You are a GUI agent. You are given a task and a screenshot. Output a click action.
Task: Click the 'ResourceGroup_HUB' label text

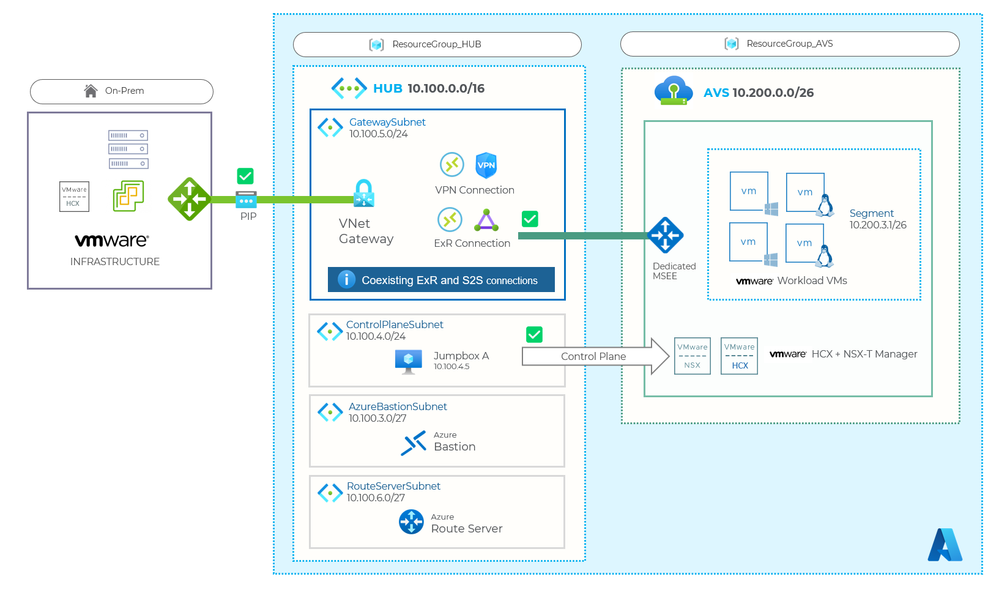(436, 44)
